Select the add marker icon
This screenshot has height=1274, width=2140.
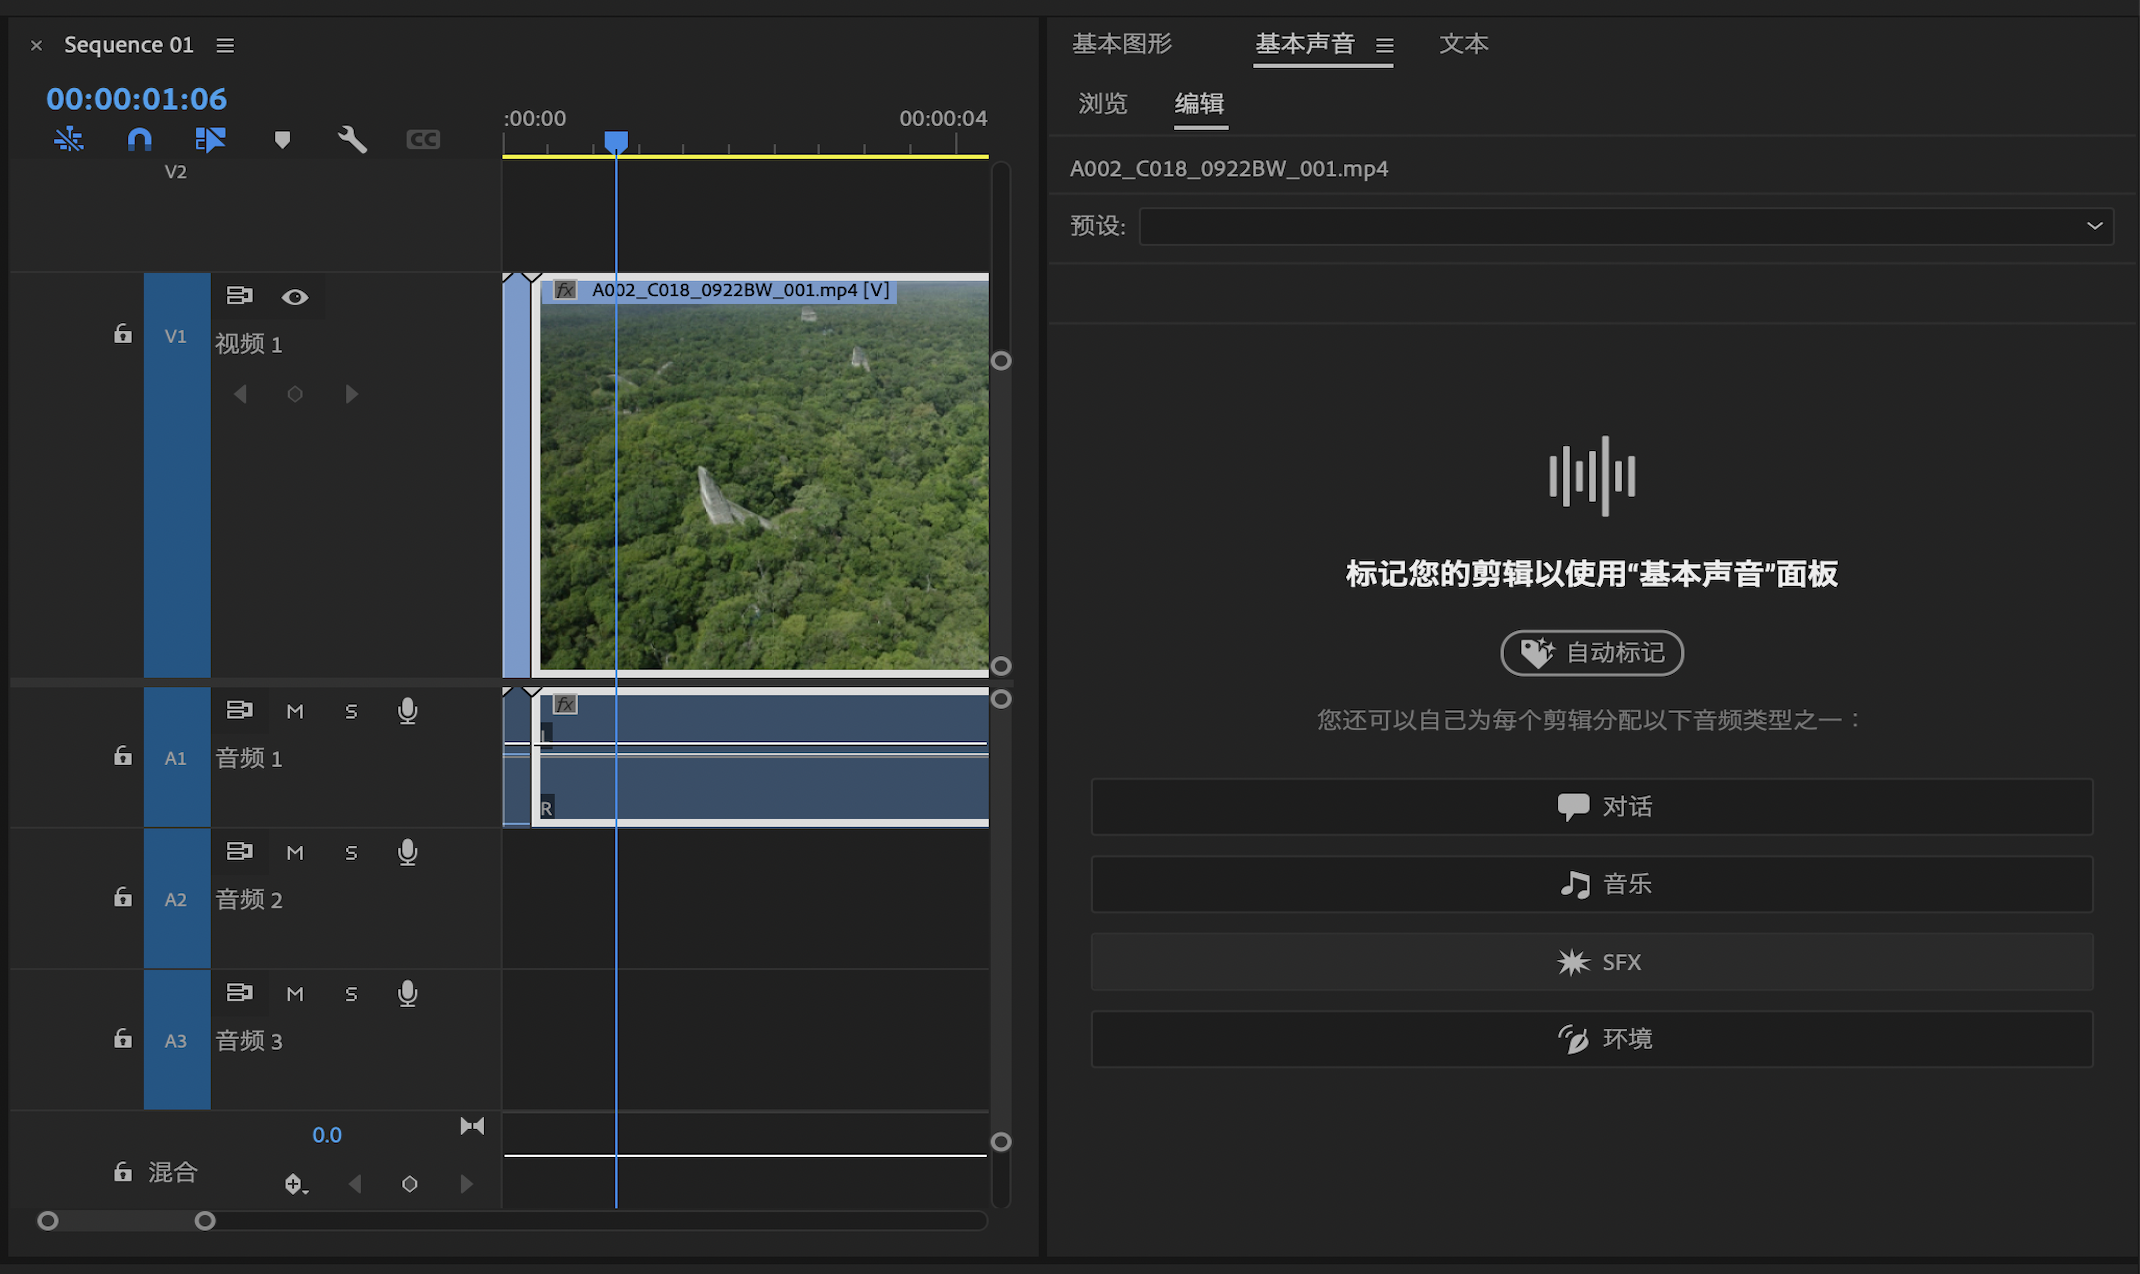(283, 140)
